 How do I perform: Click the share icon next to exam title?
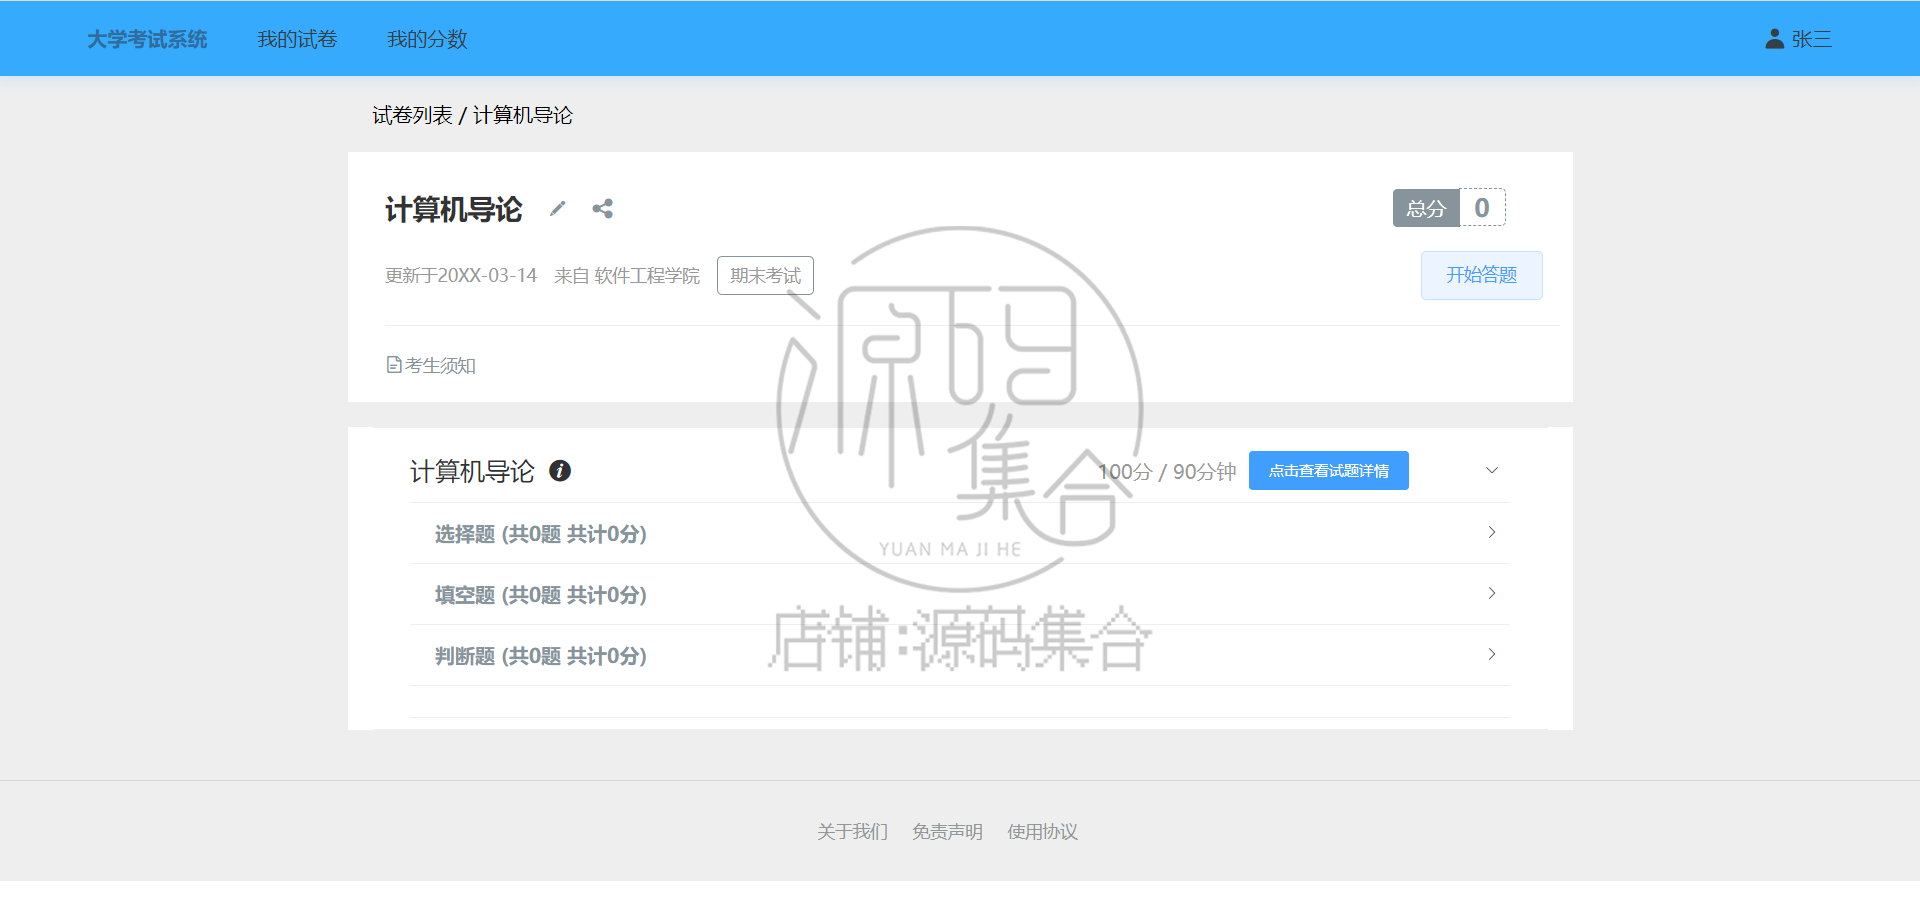point(602,208)
